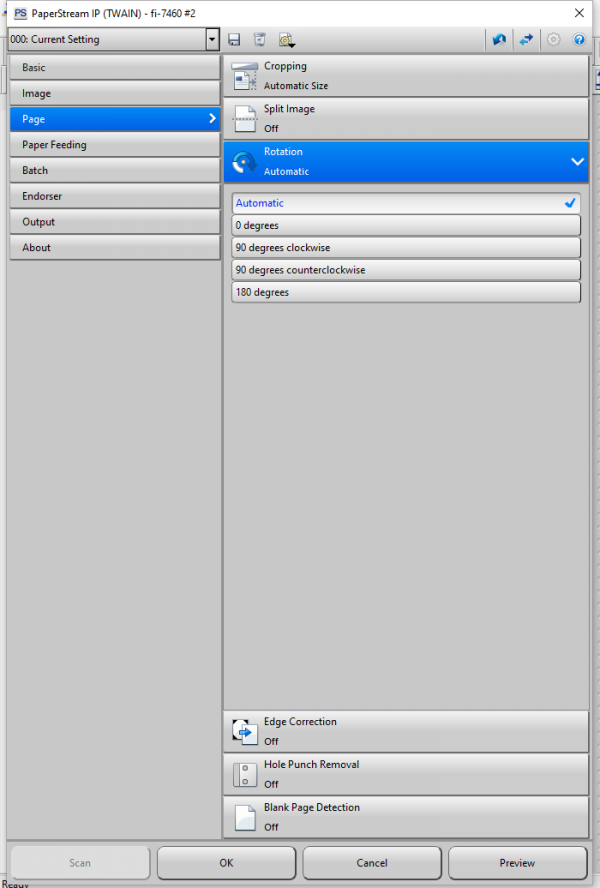The height and width of the screenshot is (888, 600).
Task: Click the delete profile trash icon
Action: click(260, 40)
